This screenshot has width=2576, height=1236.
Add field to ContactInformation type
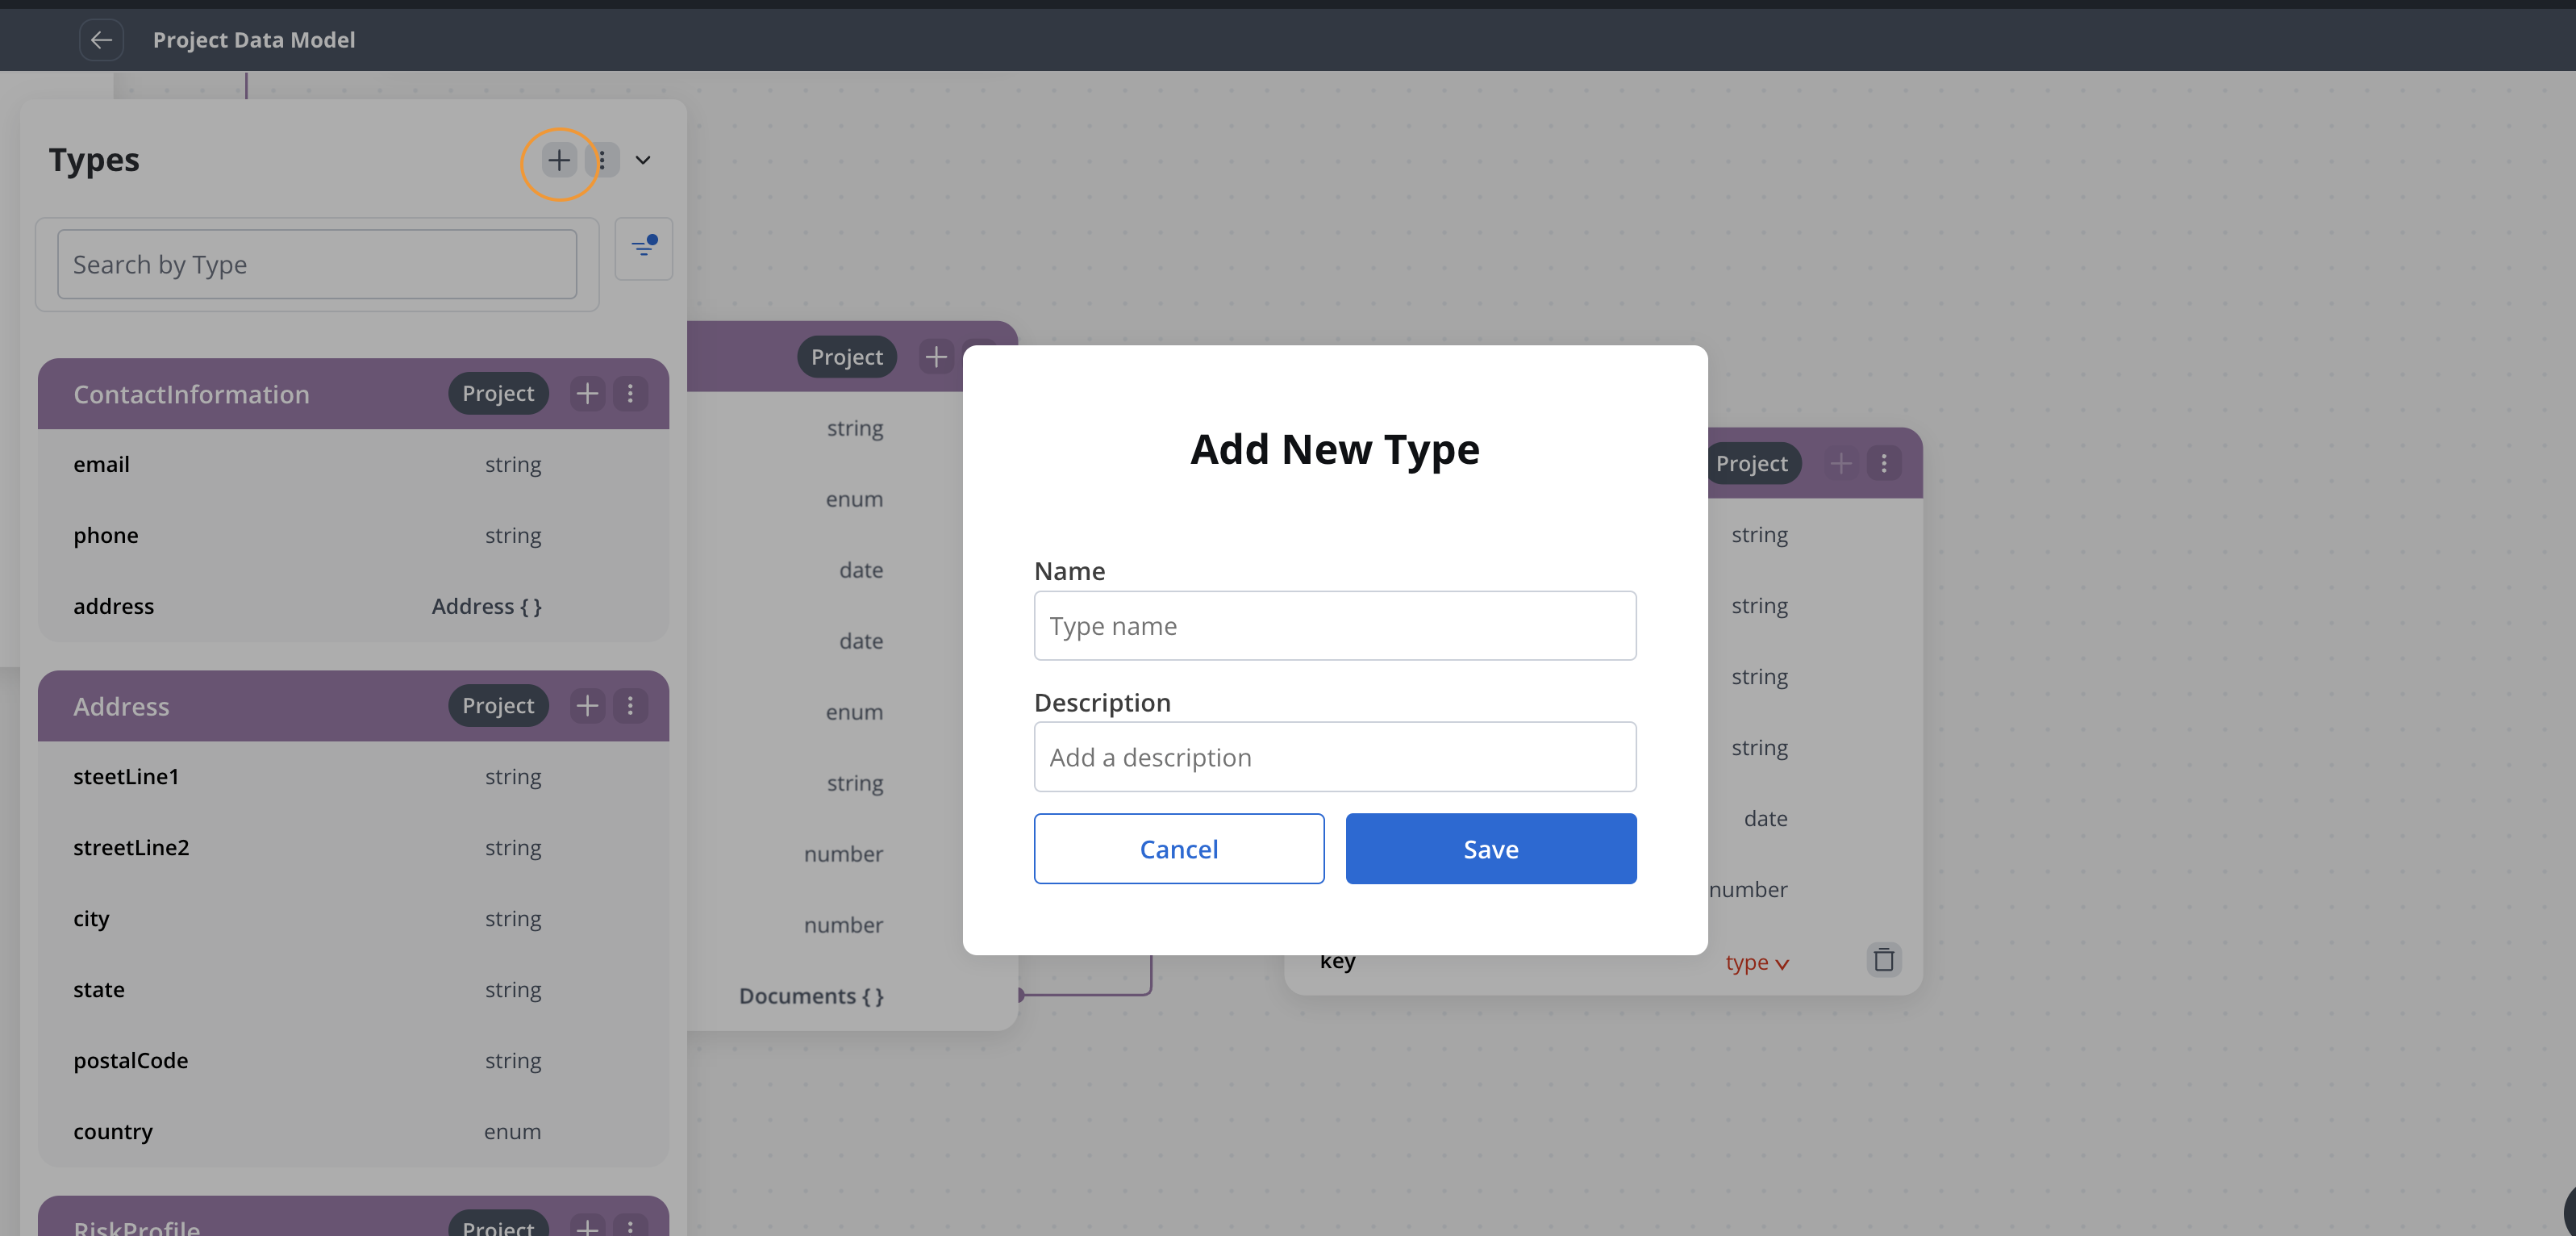[587, 394]
